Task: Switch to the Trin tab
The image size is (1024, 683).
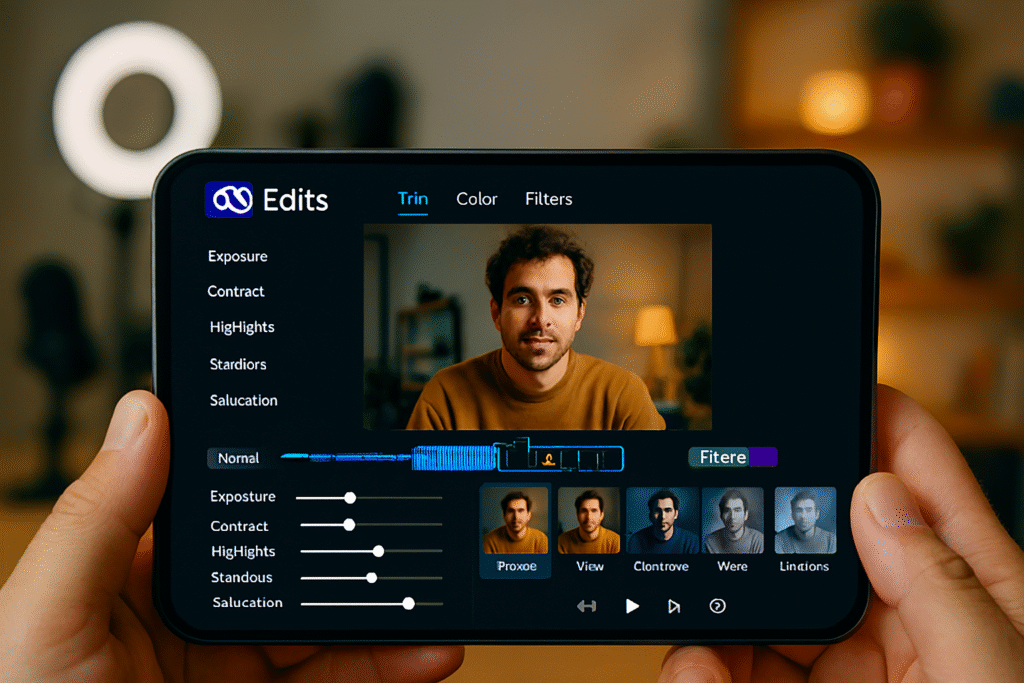Action: (x=413, y=199)
